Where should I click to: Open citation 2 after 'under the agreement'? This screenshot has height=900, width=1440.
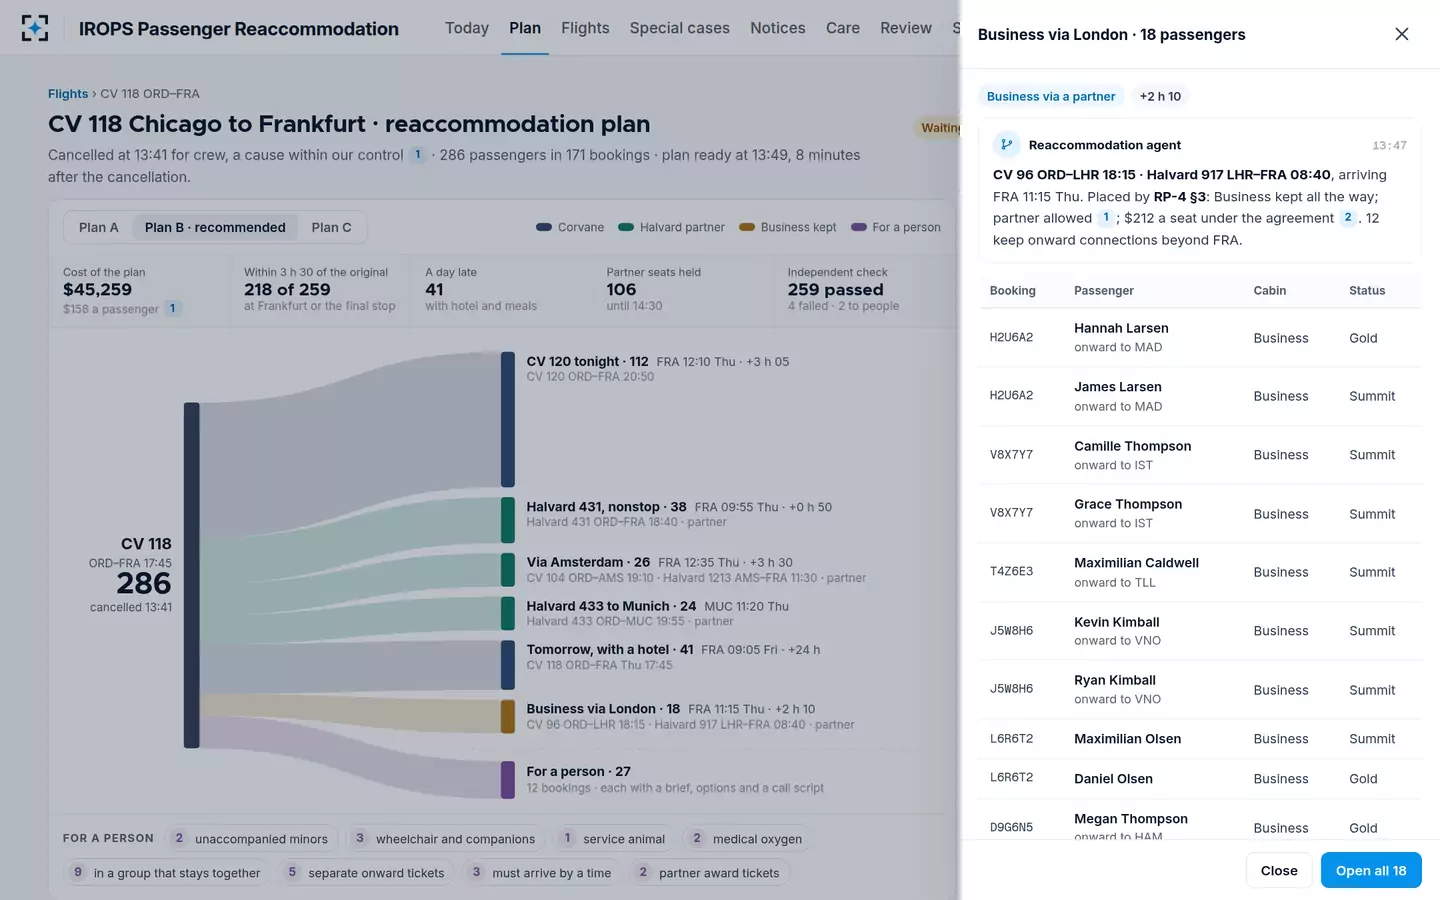pos(1348,218)
